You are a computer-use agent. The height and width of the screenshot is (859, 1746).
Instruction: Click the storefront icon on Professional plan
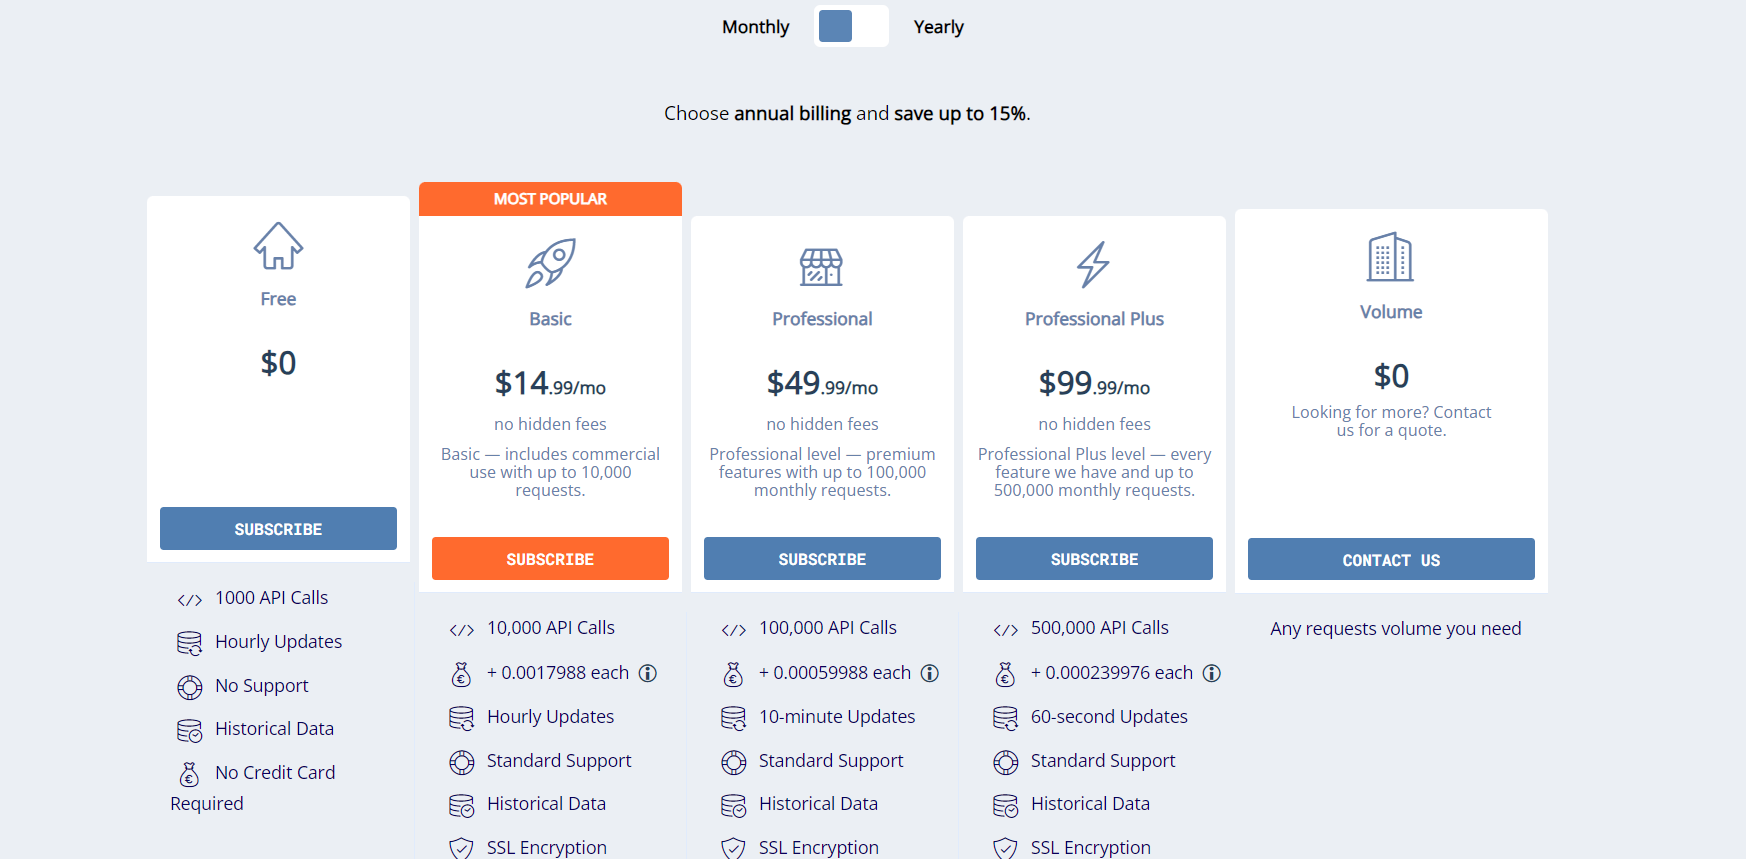pos(822,266)
